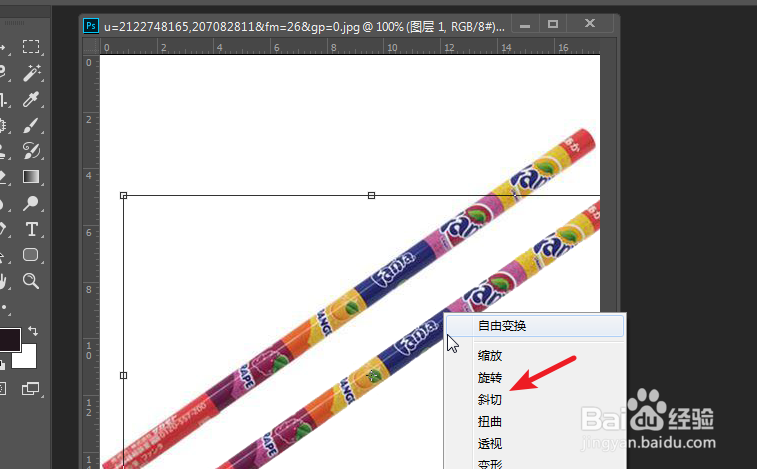Minimize the document window
Image resolution: width=757 pixels, height=469 pixels.
click(x=525, y=25)
